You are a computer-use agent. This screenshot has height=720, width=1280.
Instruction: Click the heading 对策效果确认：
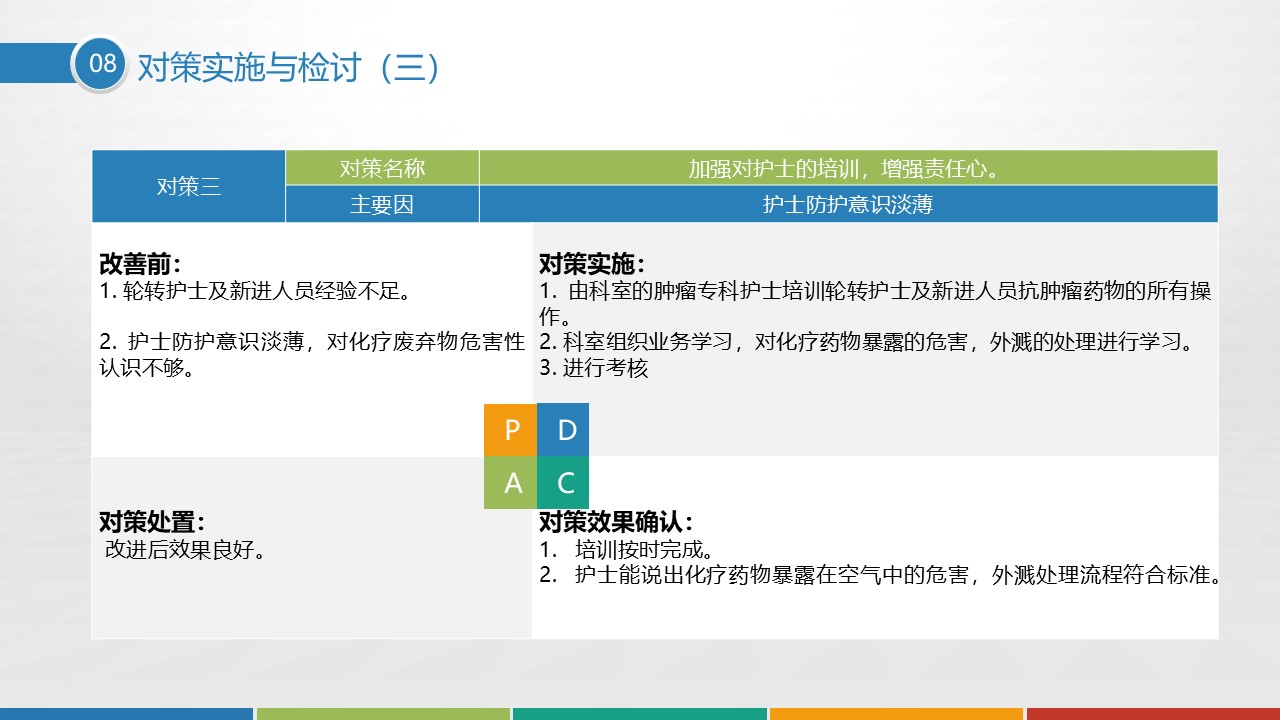click(x=616, y=522)
